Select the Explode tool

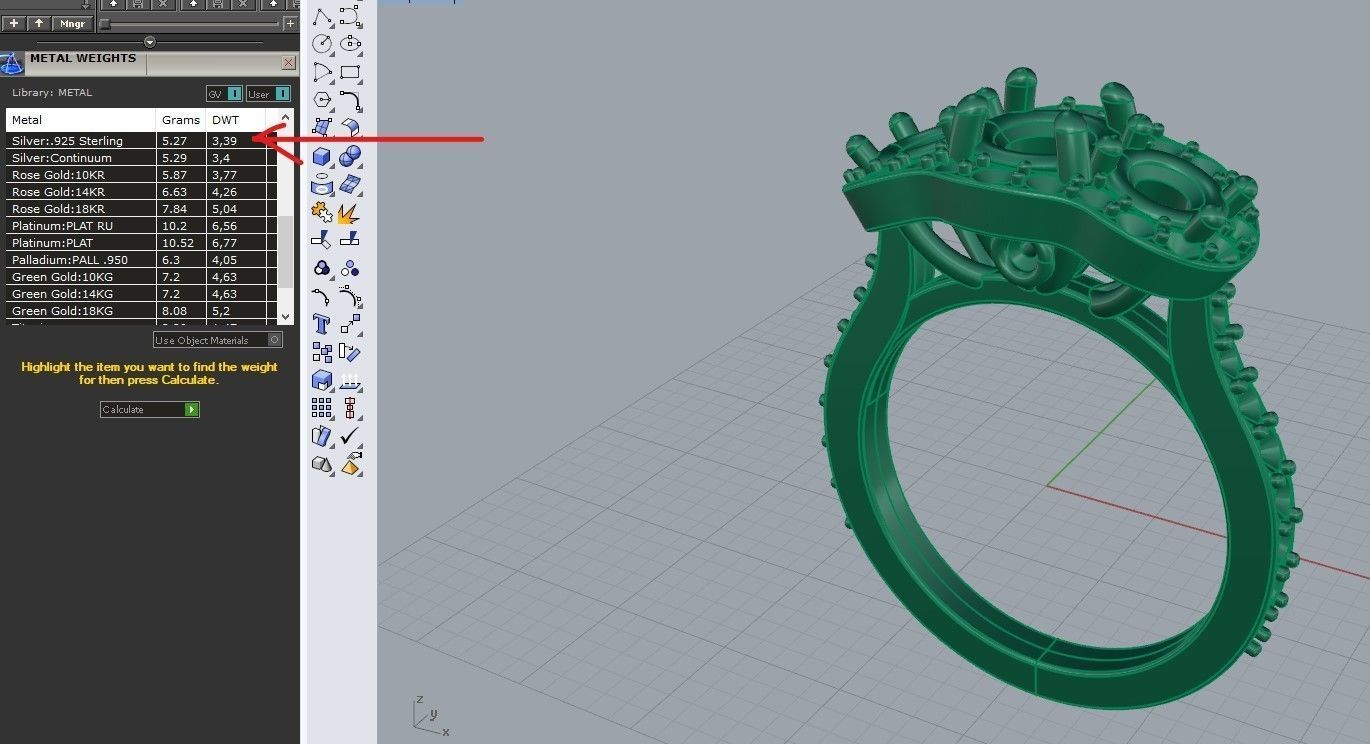(350, 213)
